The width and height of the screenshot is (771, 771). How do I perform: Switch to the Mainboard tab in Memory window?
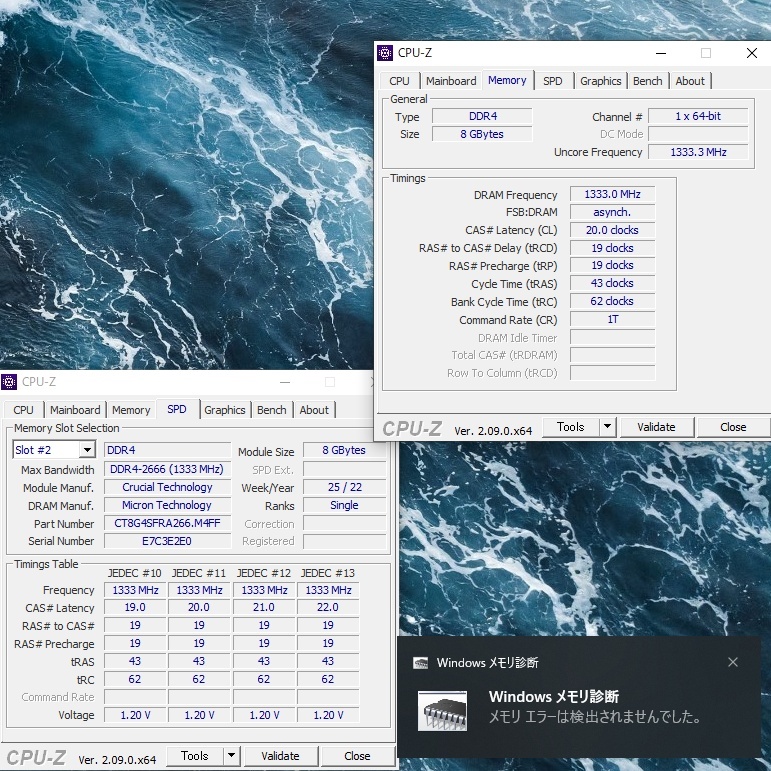[451, 81]
